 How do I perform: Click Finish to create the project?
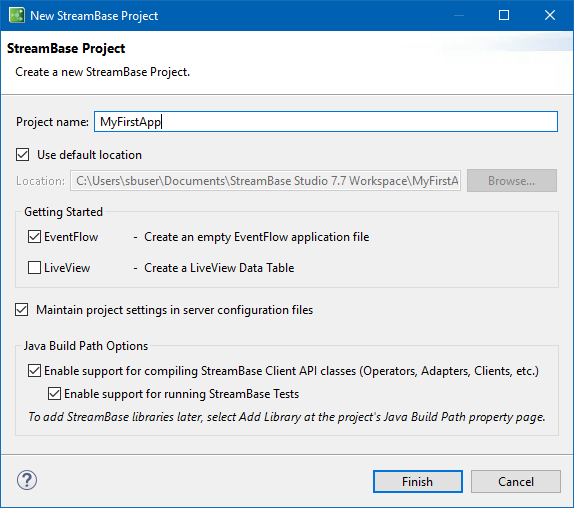click(x=418, y=482)
